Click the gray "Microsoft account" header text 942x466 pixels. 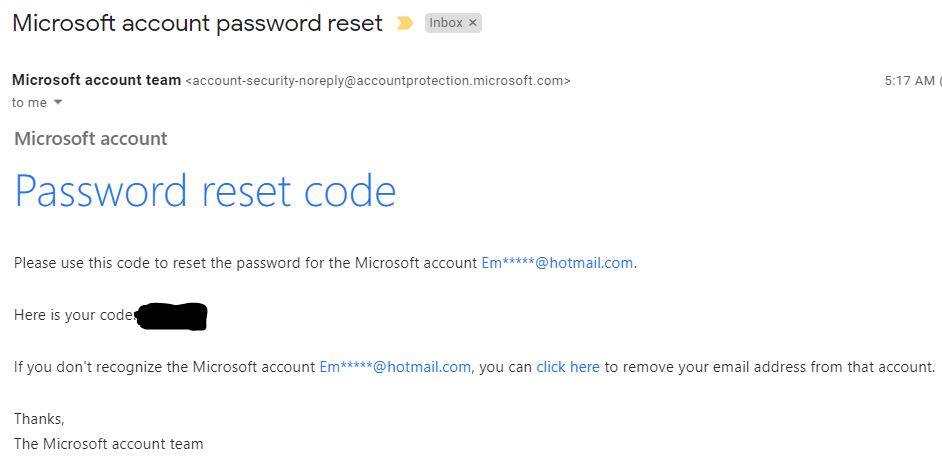click(91, 139)
